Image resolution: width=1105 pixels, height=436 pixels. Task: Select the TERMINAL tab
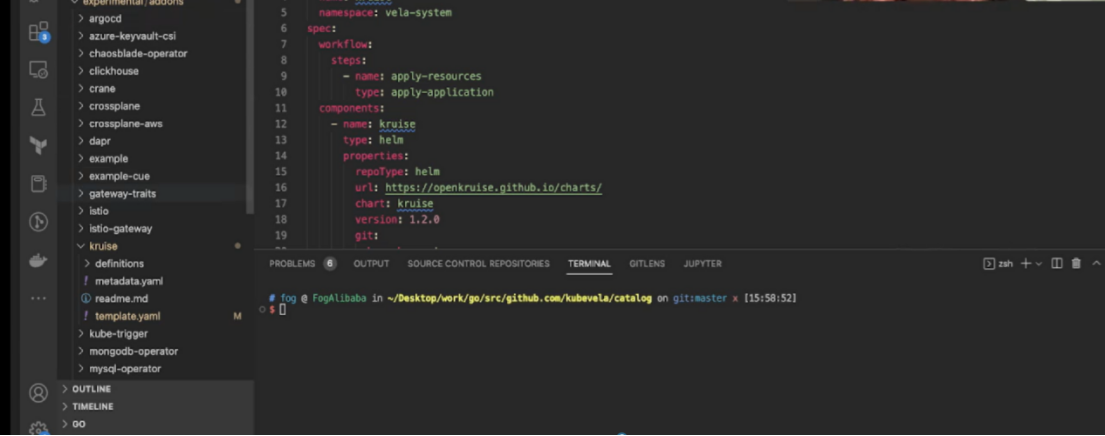[x=589, y=263]
